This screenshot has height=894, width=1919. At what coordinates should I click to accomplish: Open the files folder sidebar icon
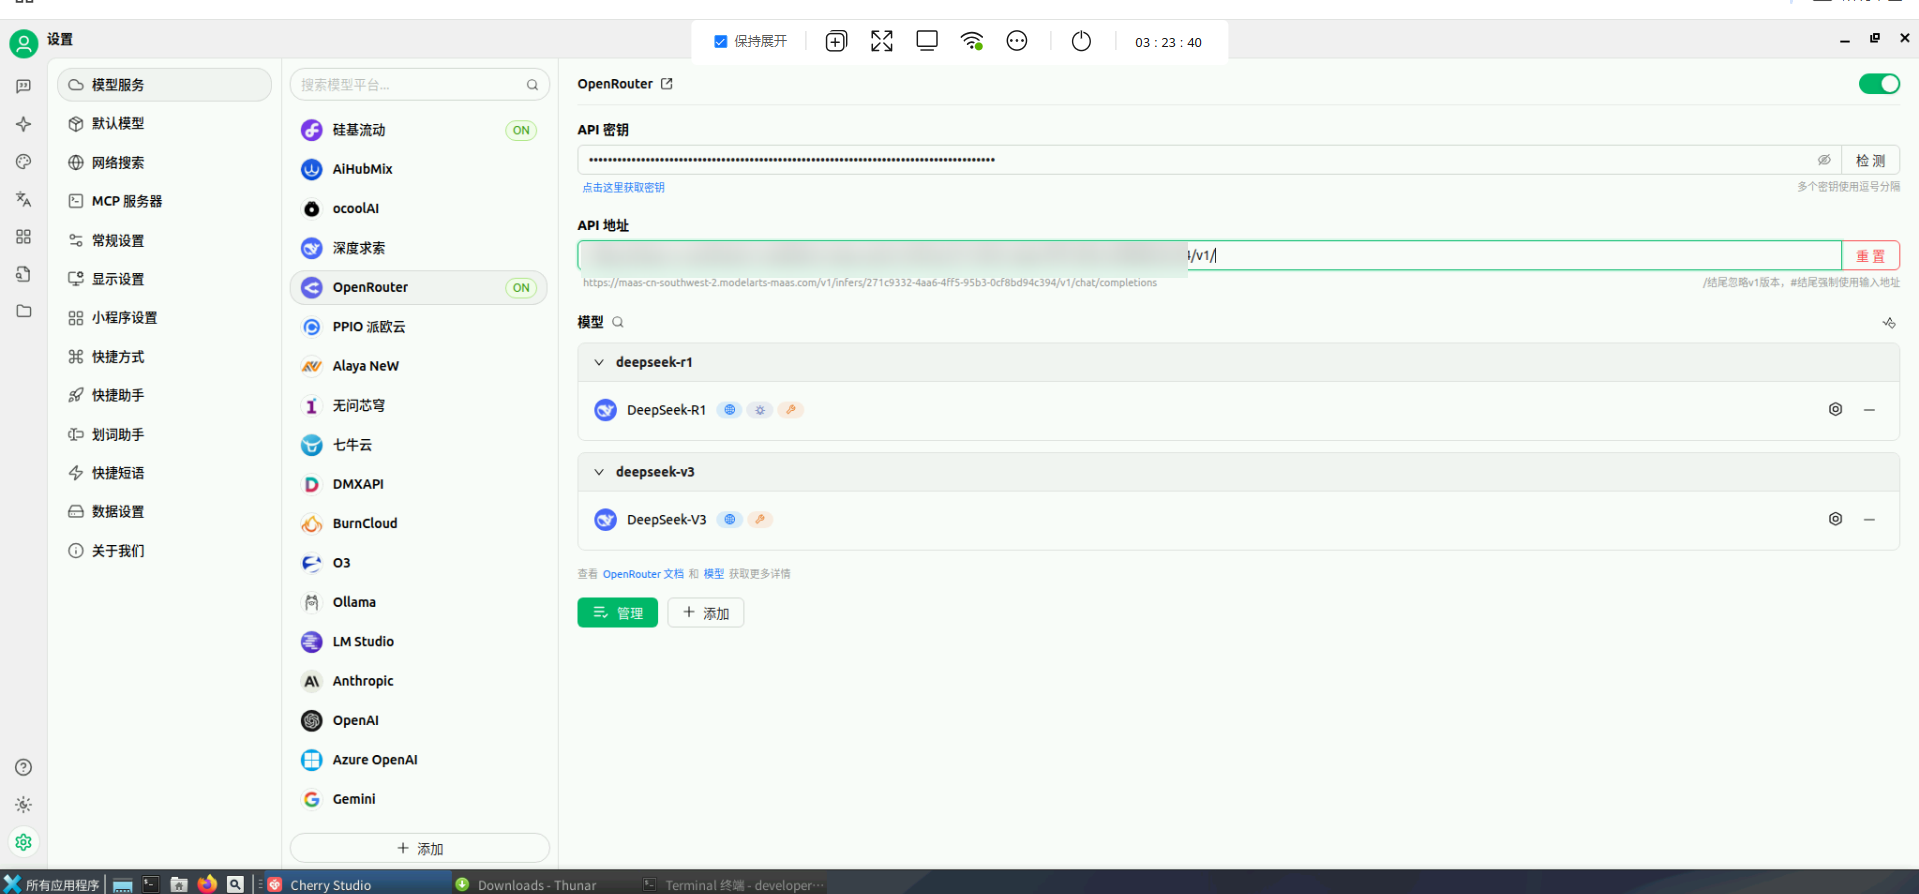pyautogui.click(x=23, y=311)
